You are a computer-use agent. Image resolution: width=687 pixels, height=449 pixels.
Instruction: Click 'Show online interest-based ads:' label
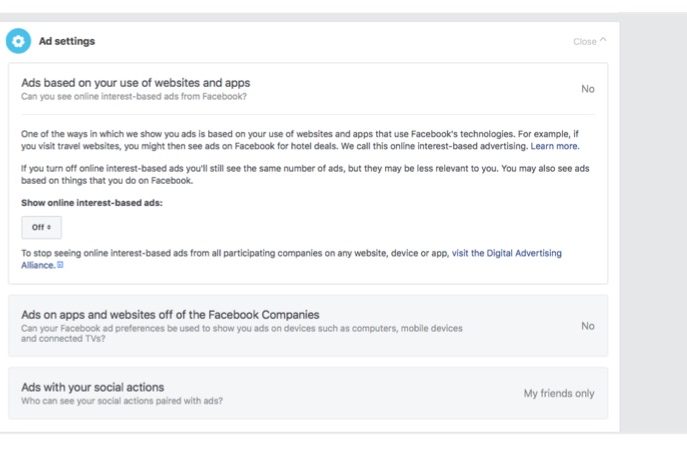point(91,203)
